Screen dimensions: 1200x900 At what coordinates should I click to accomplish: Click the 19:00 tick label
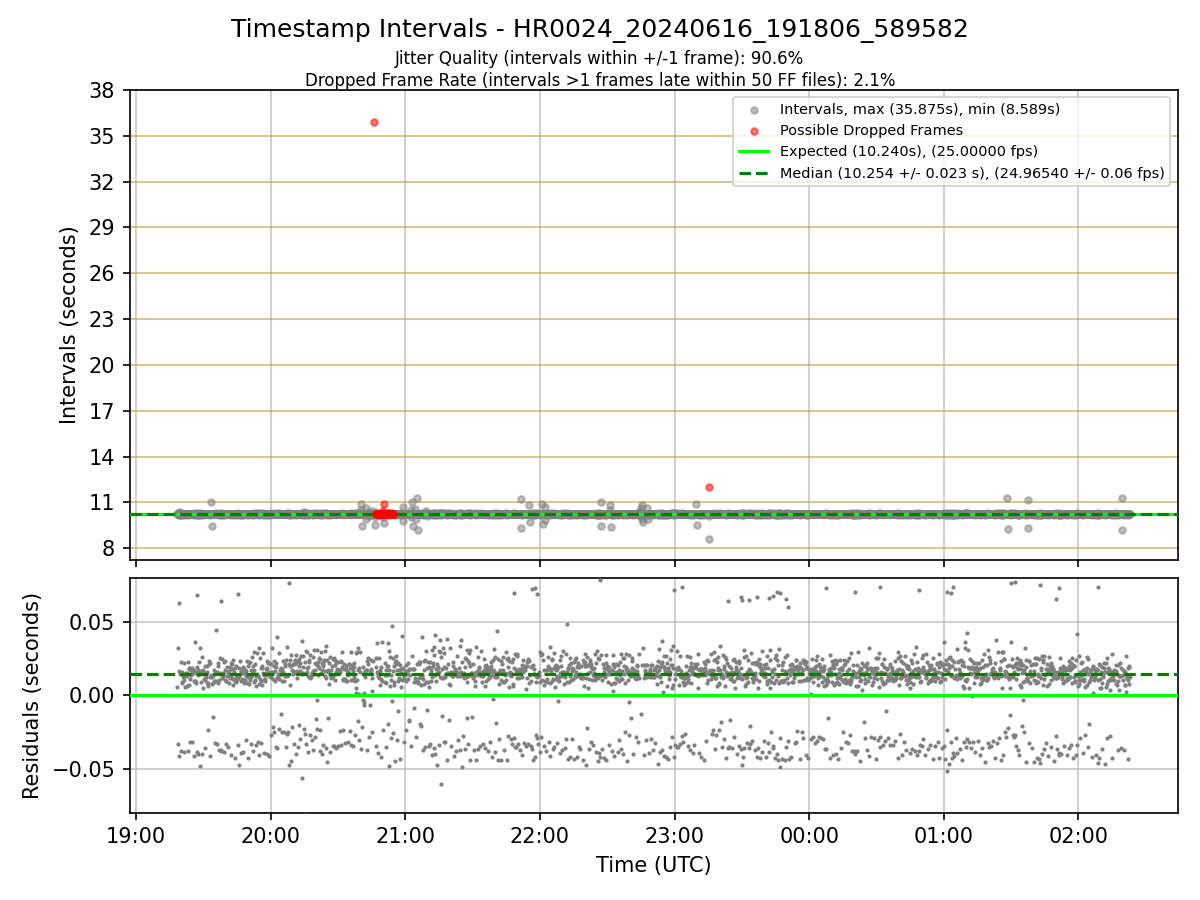click(136, 833)
